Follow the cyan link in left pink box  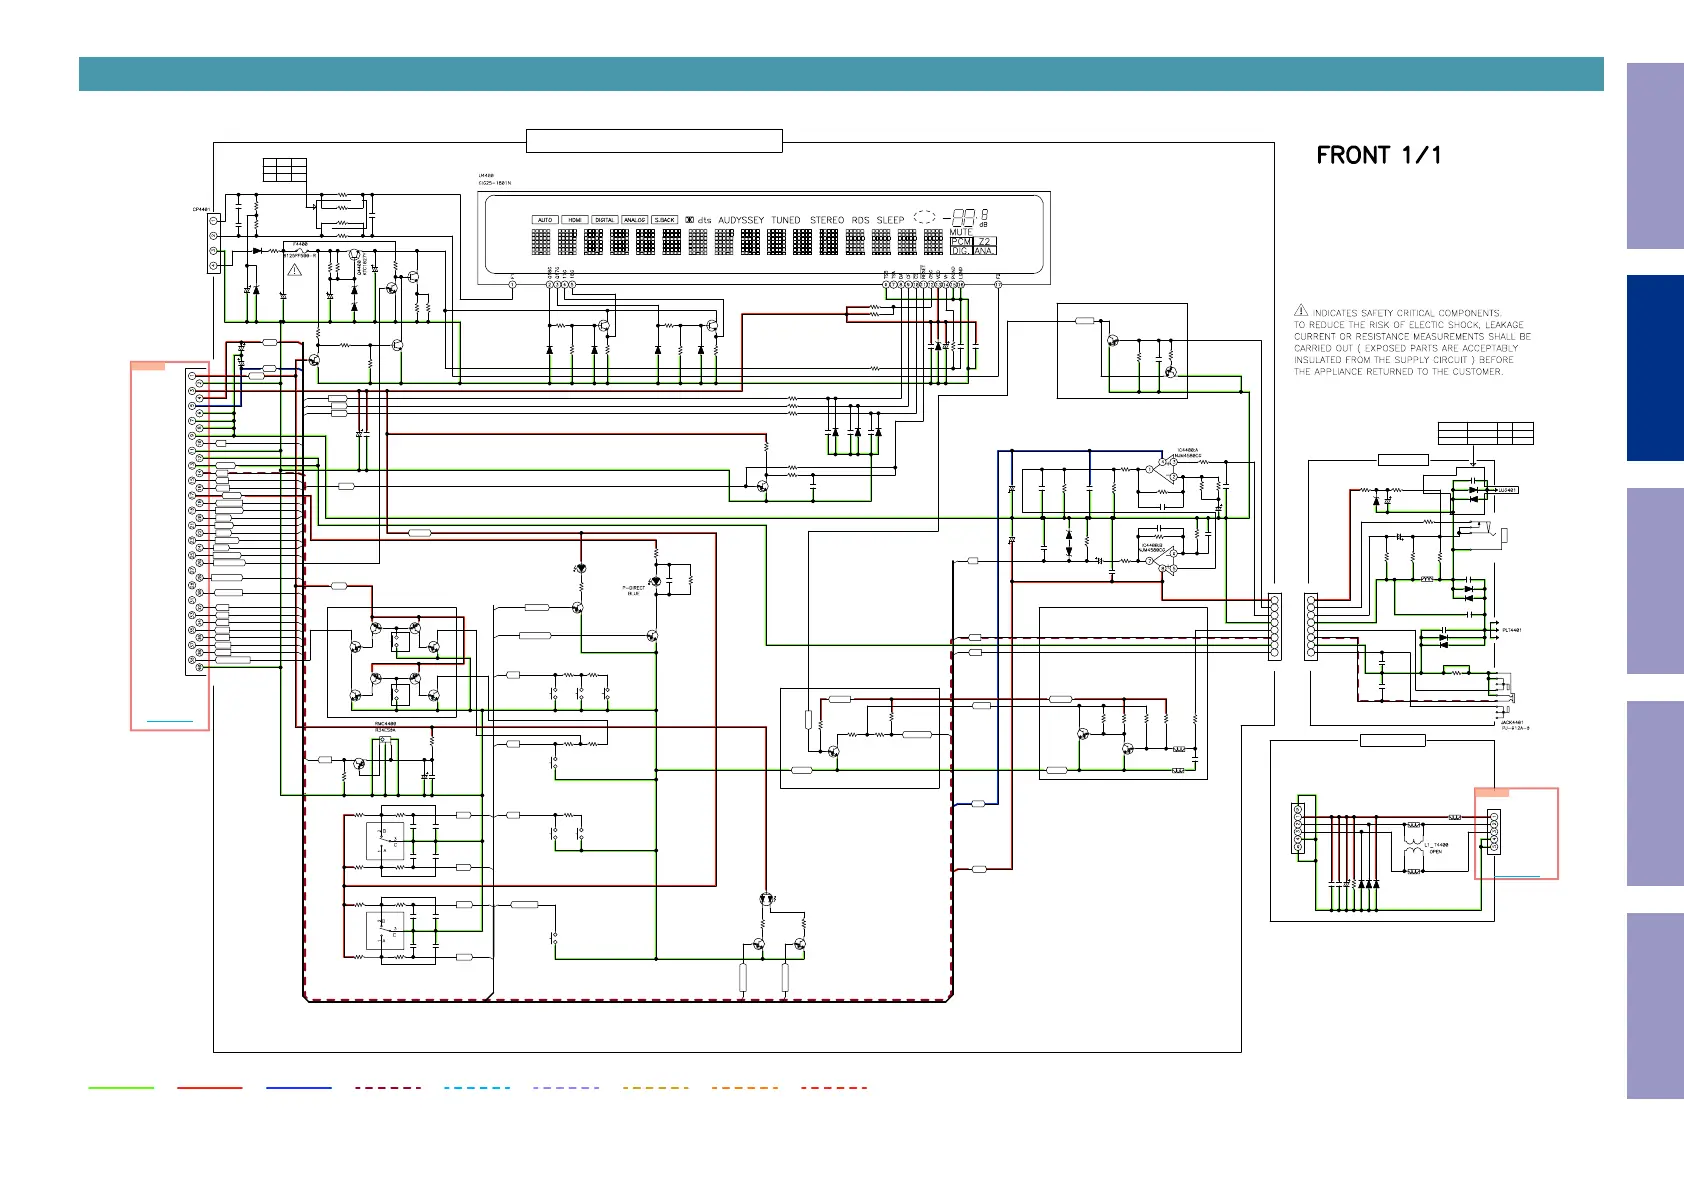(170, 720)
